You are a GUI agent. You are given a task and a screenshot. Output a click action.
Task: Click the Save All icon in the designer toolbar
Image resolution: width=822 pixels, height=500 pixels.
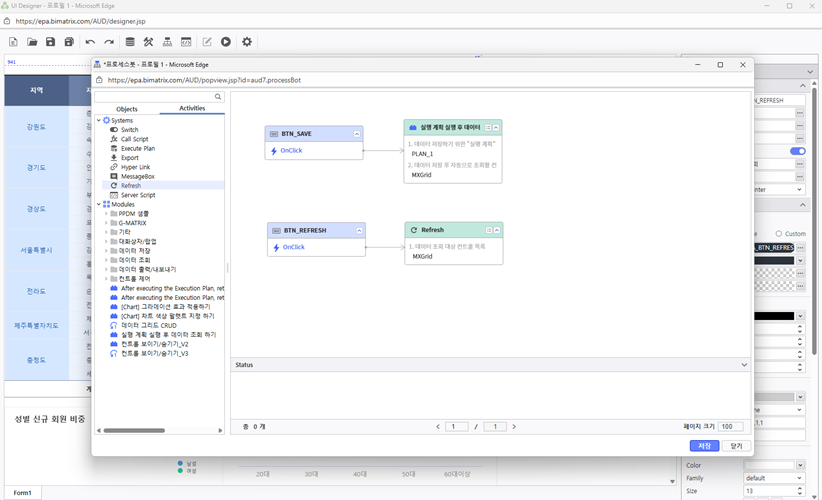click(69, 42)
